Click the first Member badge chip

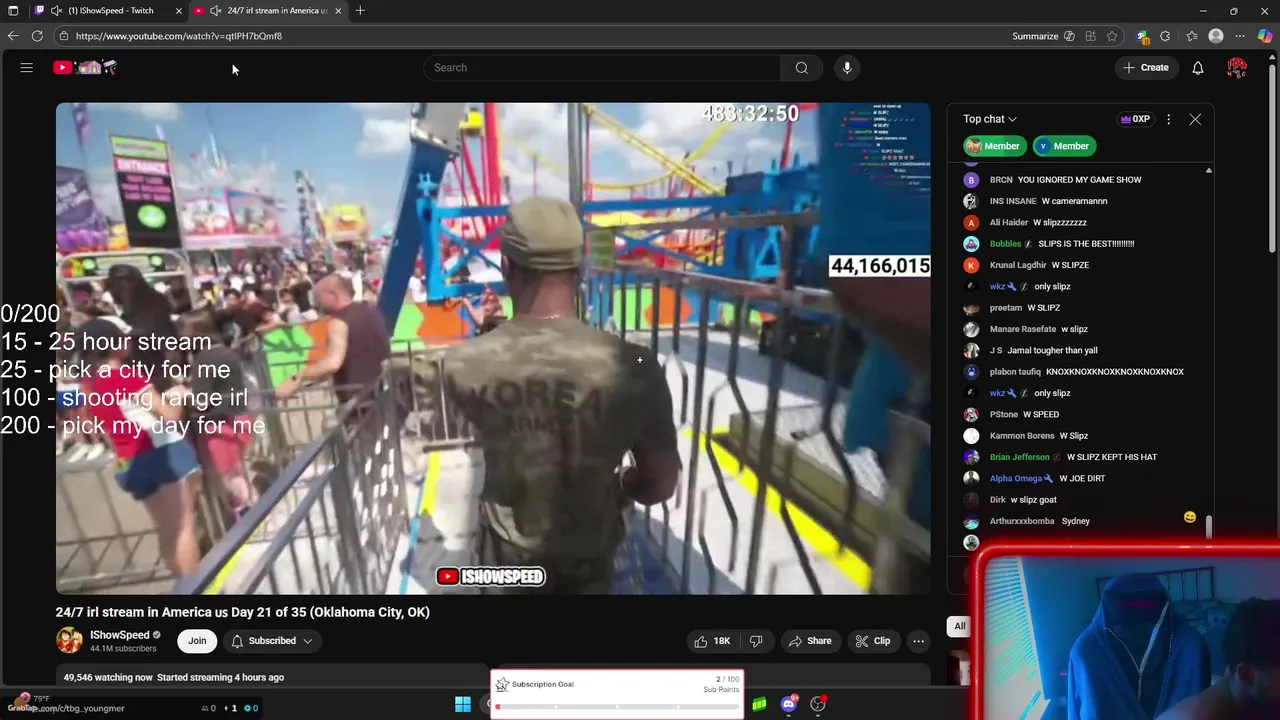click(x=995, y=146)
